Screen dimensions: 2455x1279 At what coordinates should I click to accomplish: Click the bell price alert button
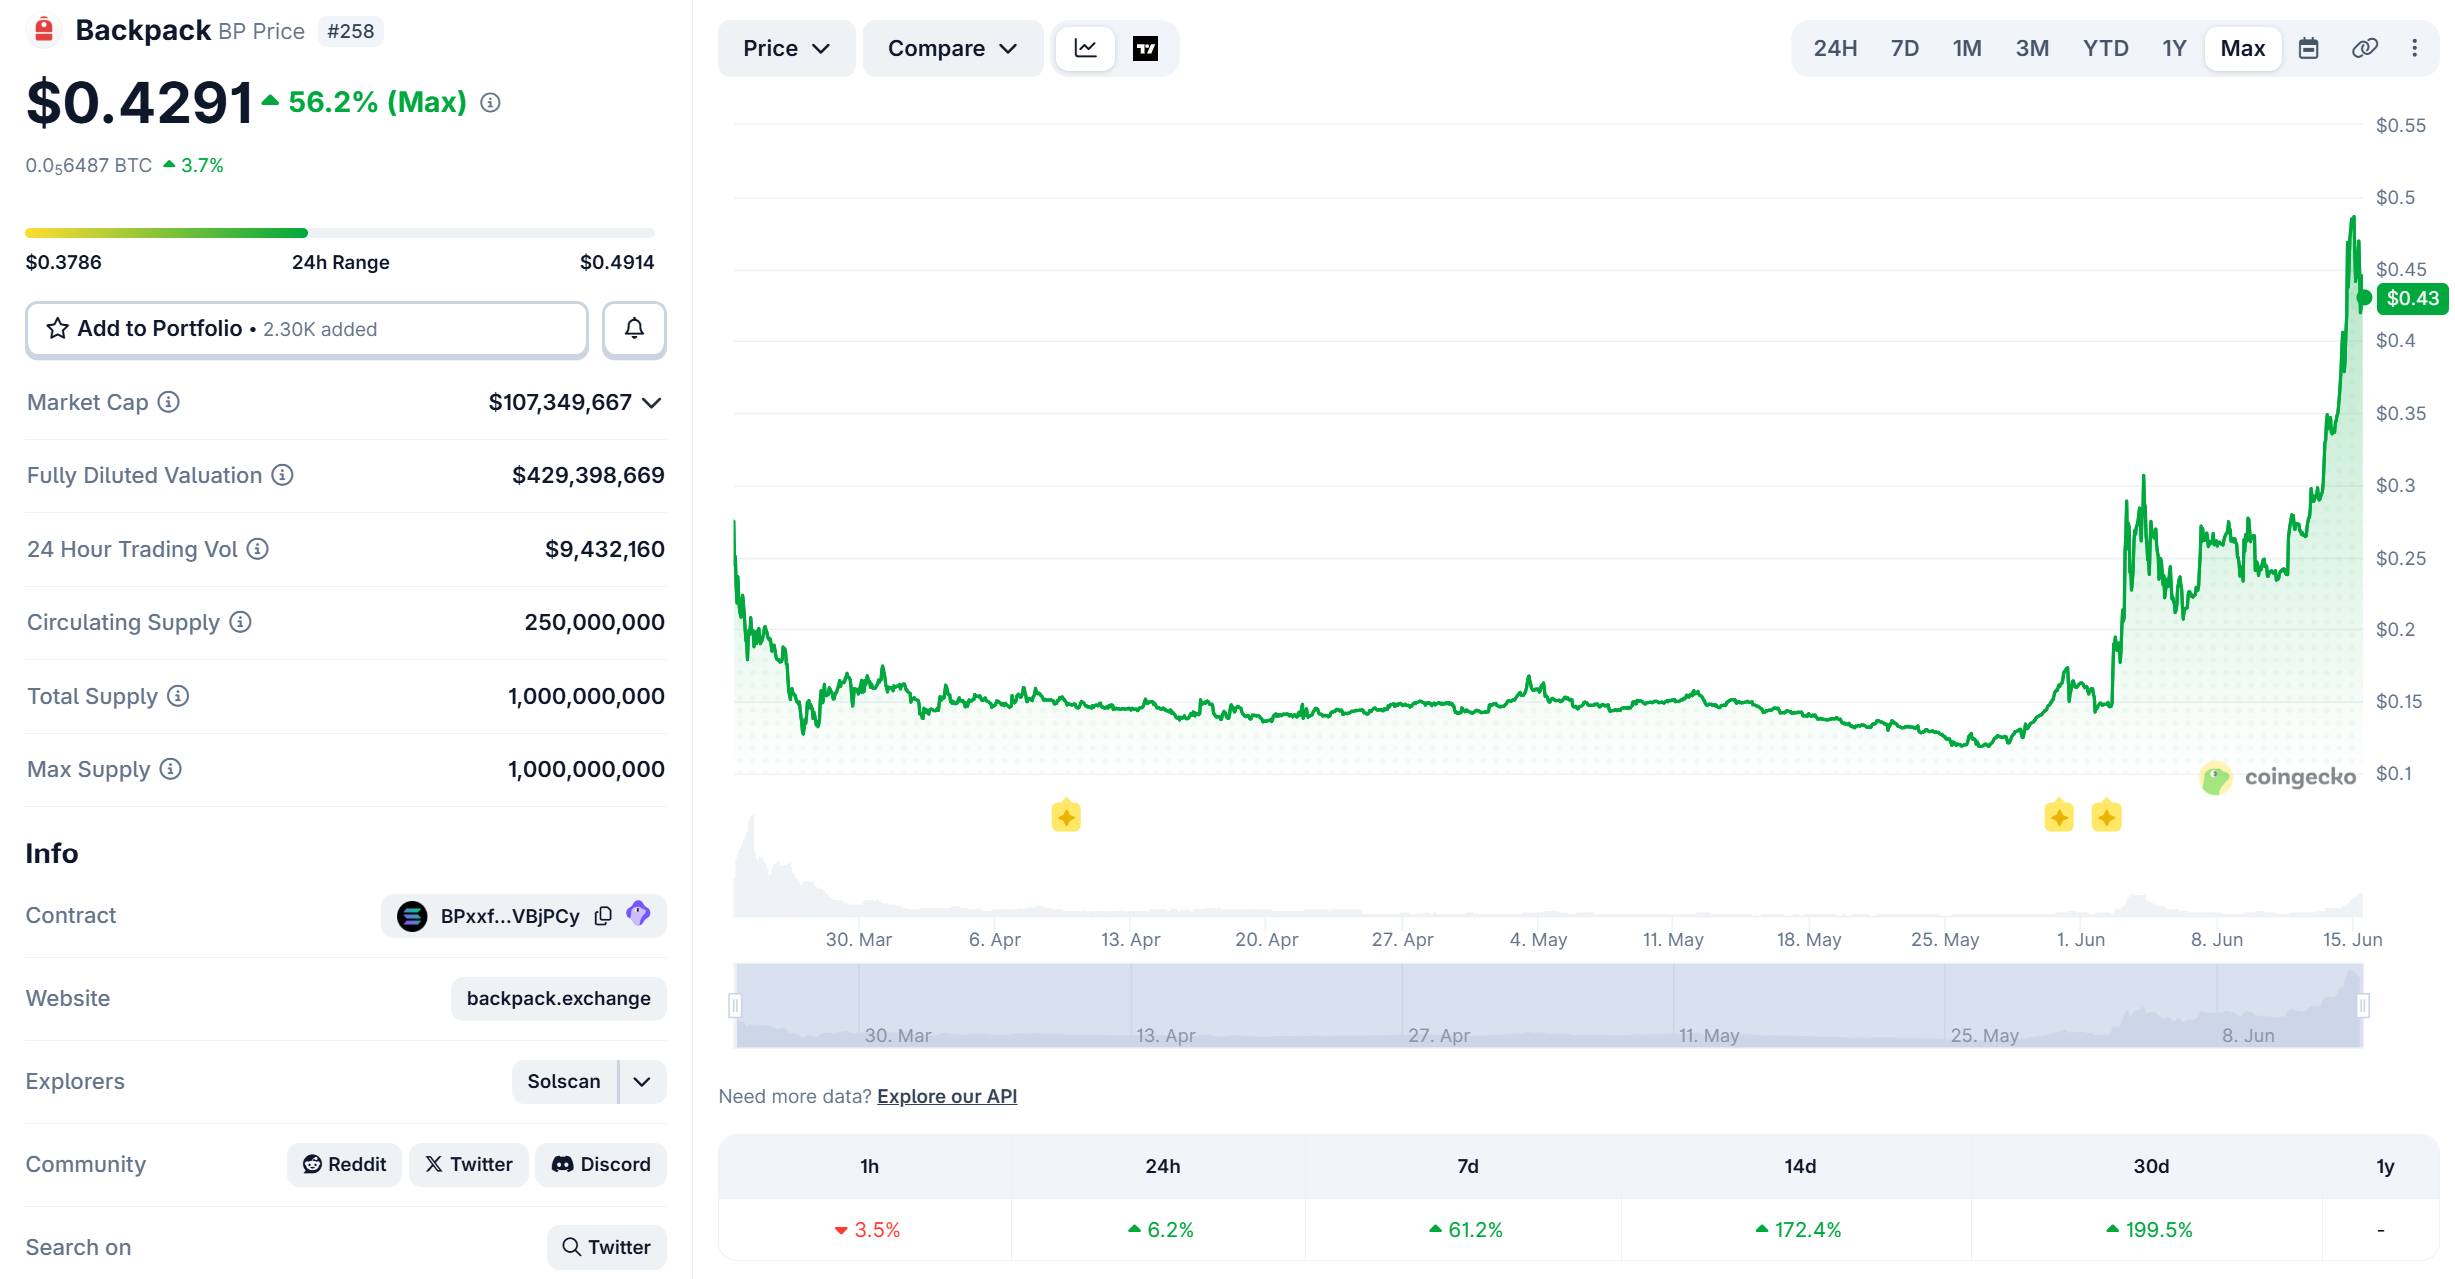634,329
